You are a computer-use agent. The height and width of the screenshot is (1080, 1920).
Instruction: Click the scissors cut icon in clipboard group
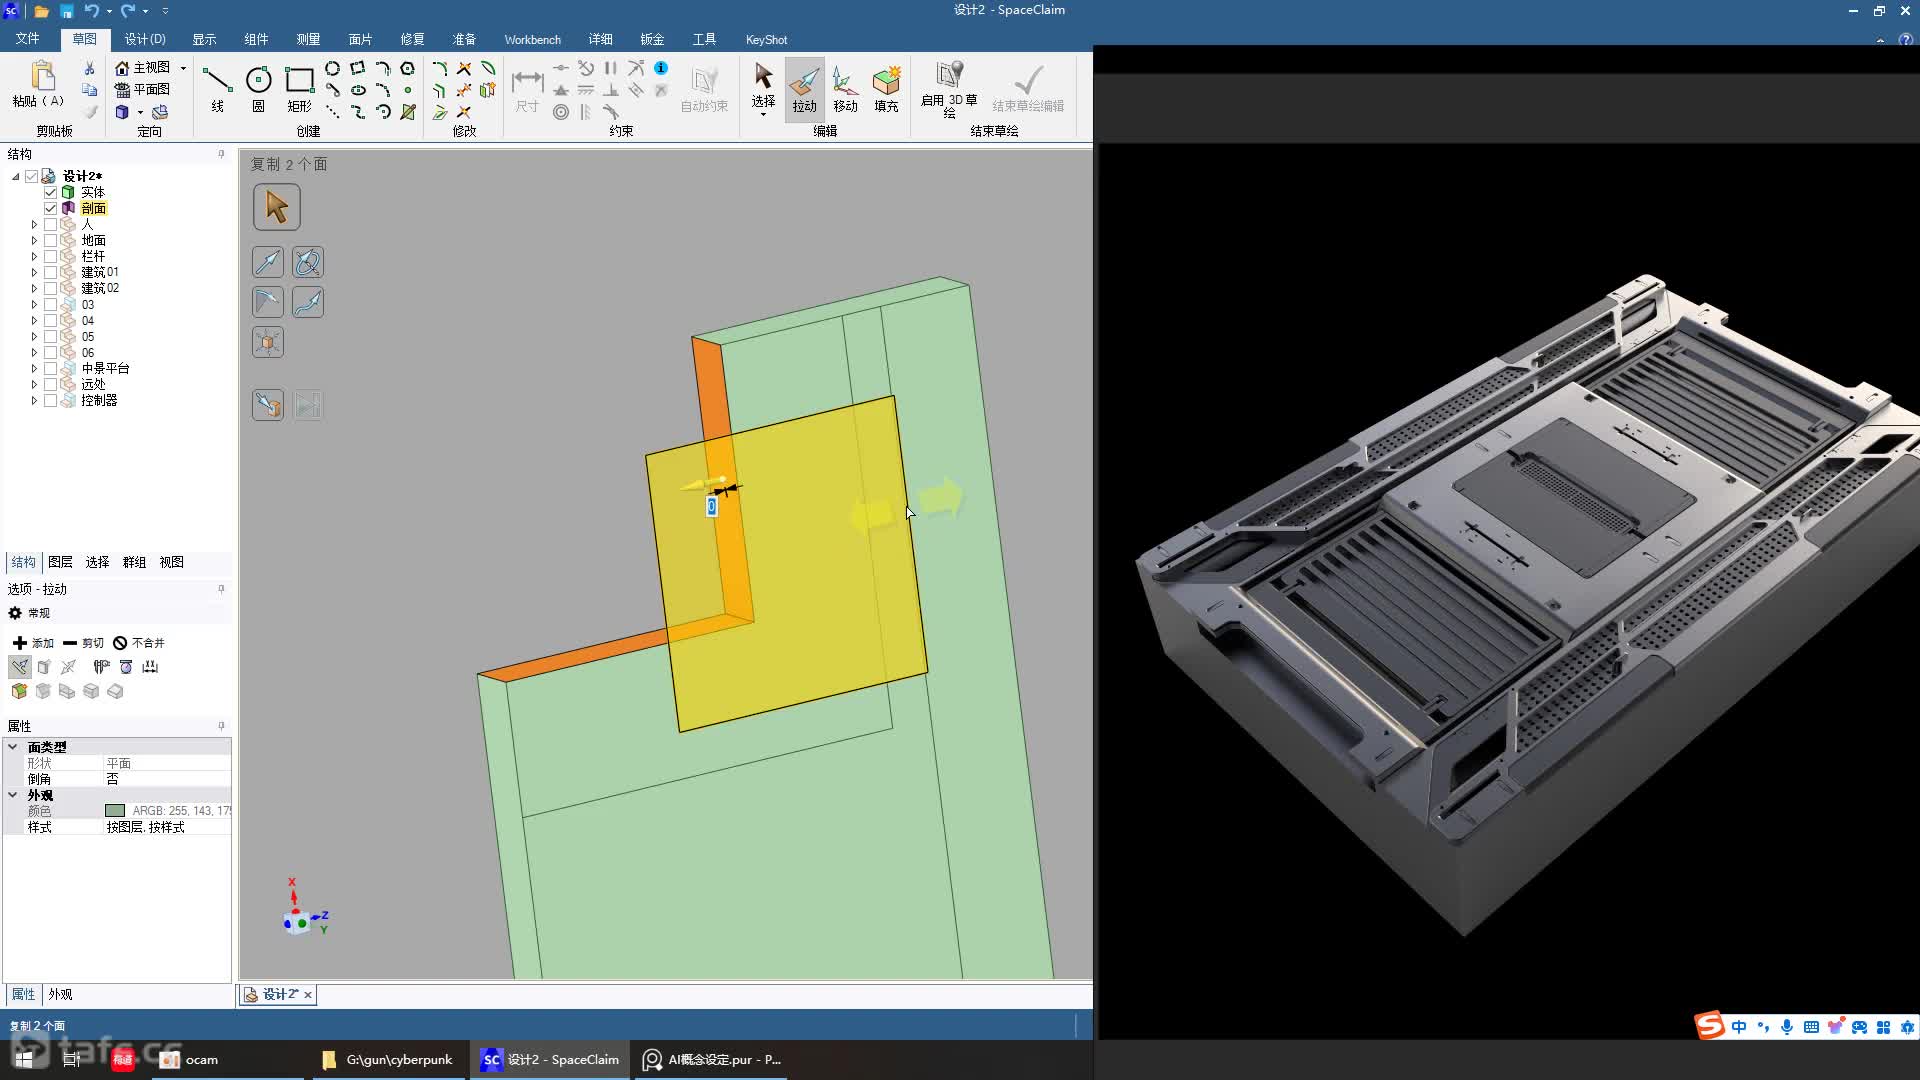89,68
